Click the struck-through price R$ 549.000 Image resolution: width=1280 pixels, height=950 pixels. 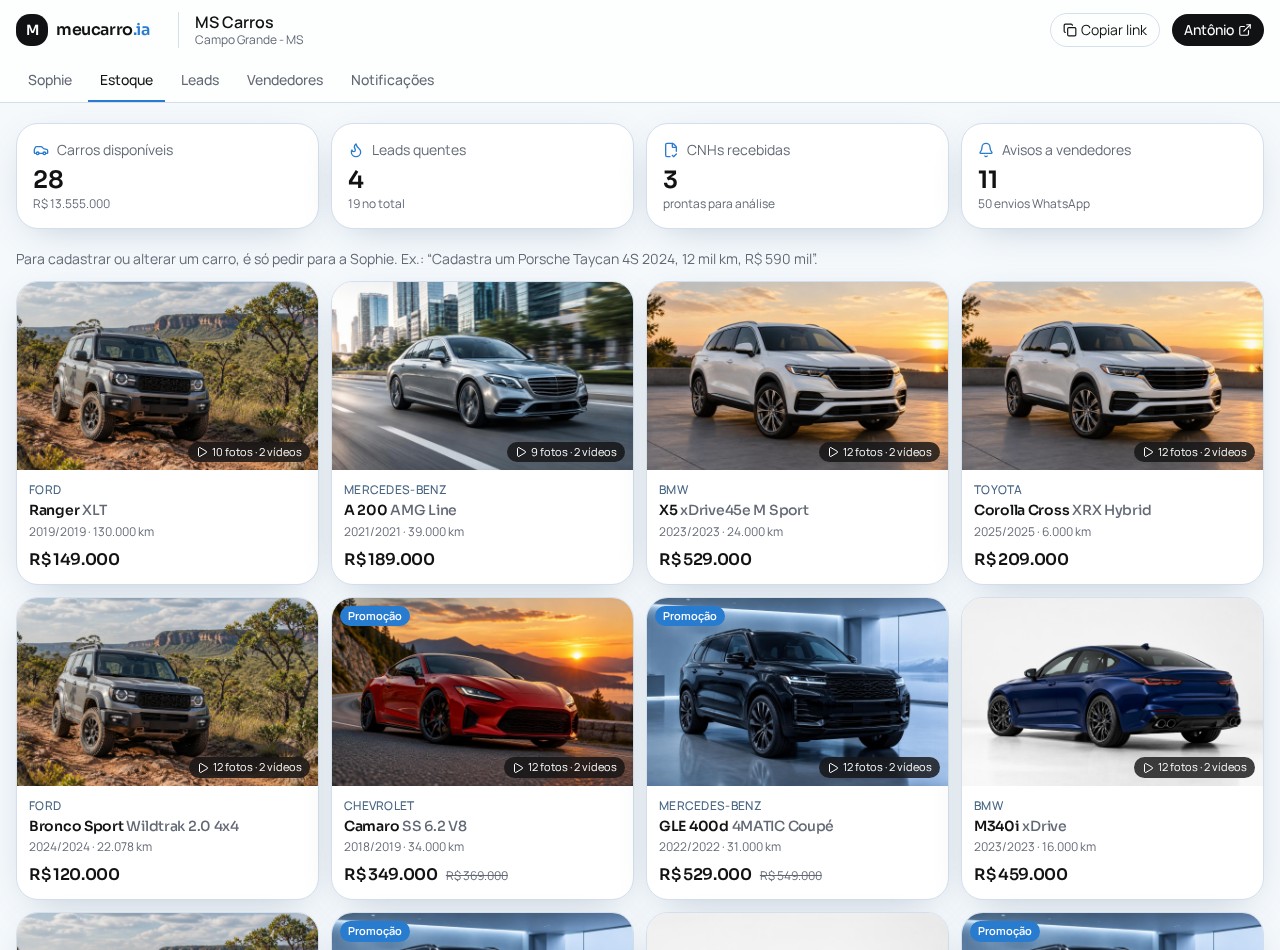point(791,876)
